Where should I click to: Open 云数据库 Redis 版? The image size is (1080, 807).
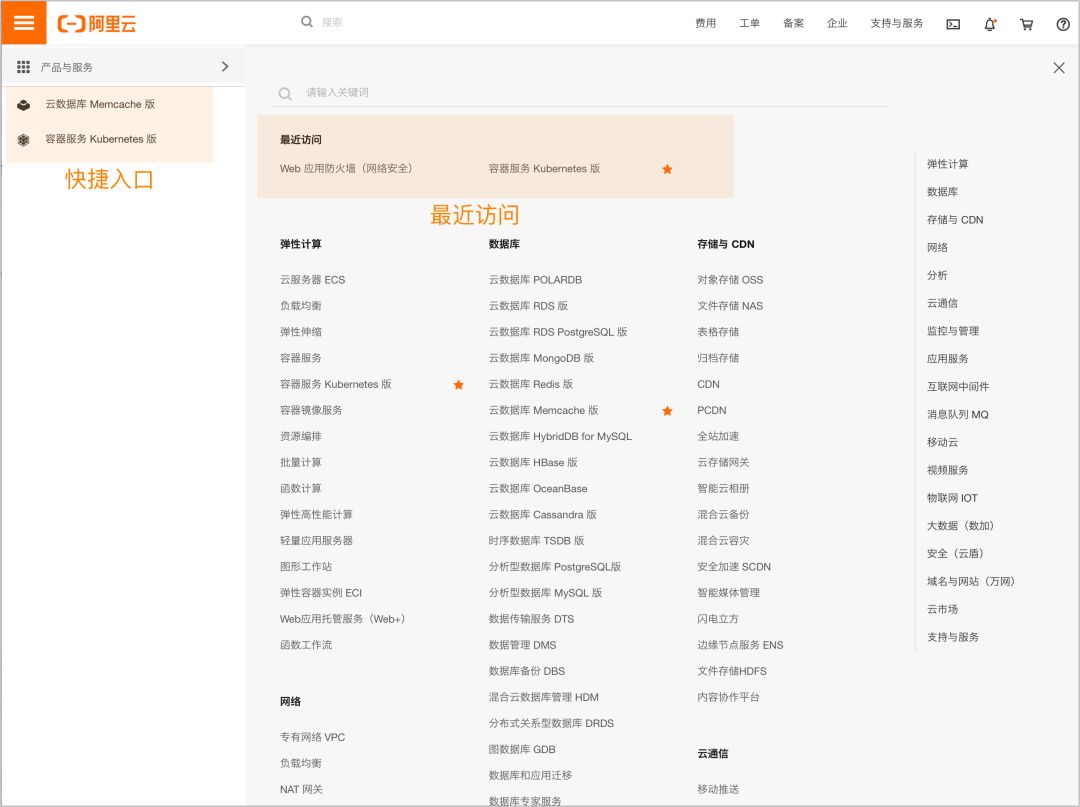[530, 384]
